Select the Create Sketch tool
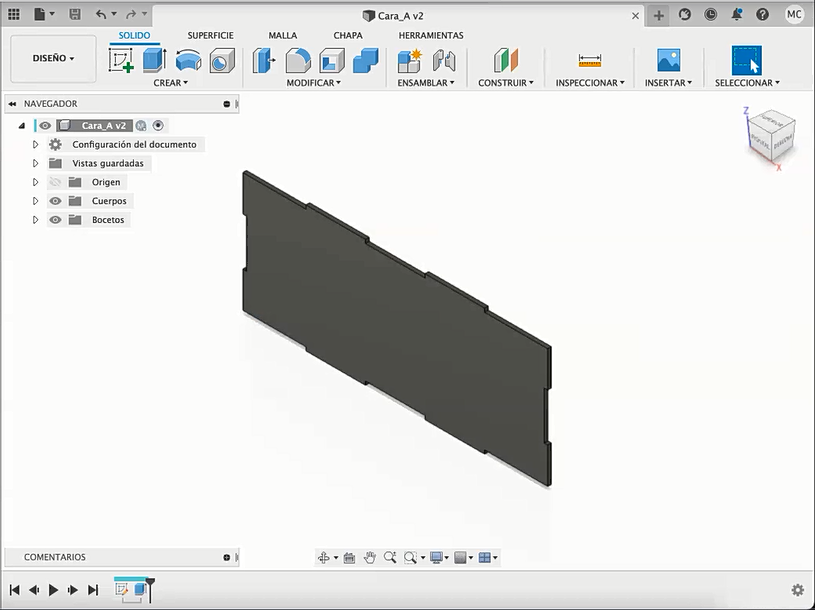 point(121,60)
